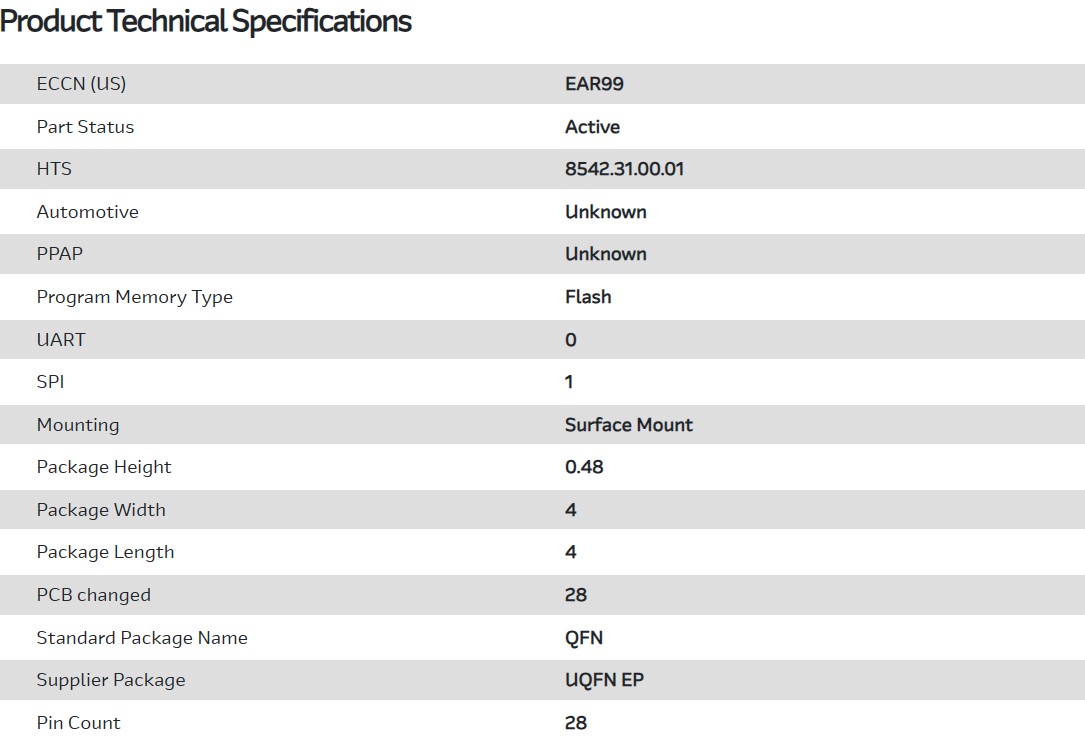Select the HTS code 8542.31.00.01
Screen dimensions: 1085x743
coord(624,169)
